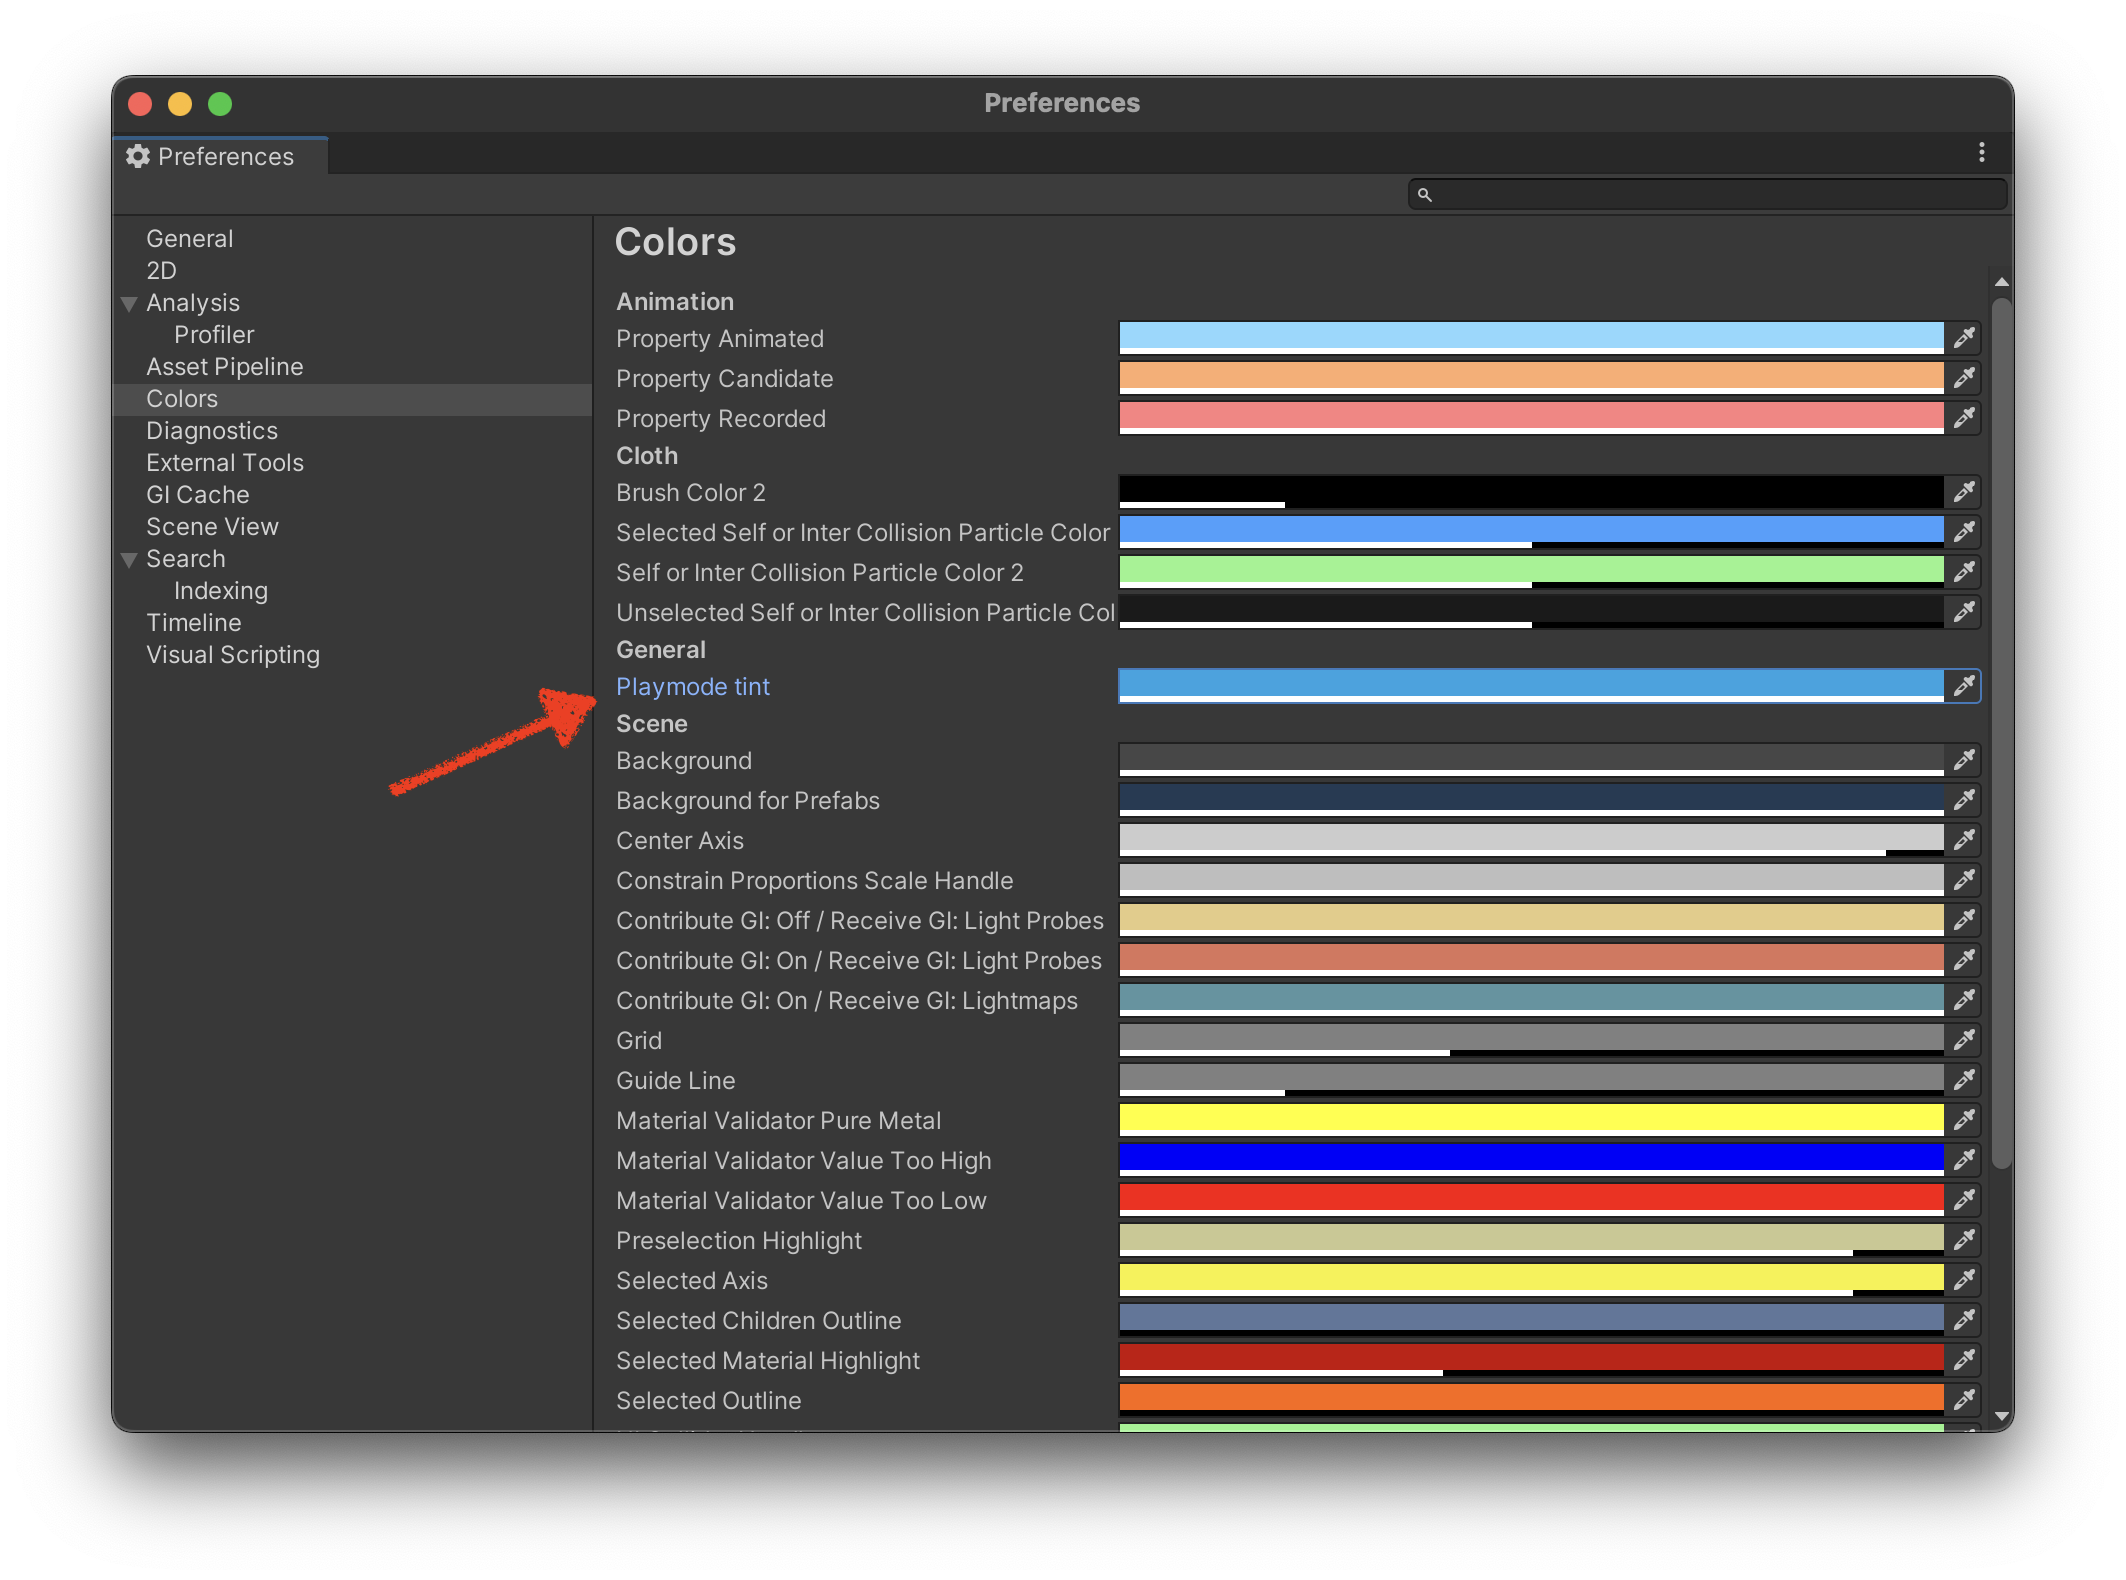Open the eyedropper for Material Validator Pure Metal
This screenshot has width=2126, height=1580.
coord(1962,1120)
